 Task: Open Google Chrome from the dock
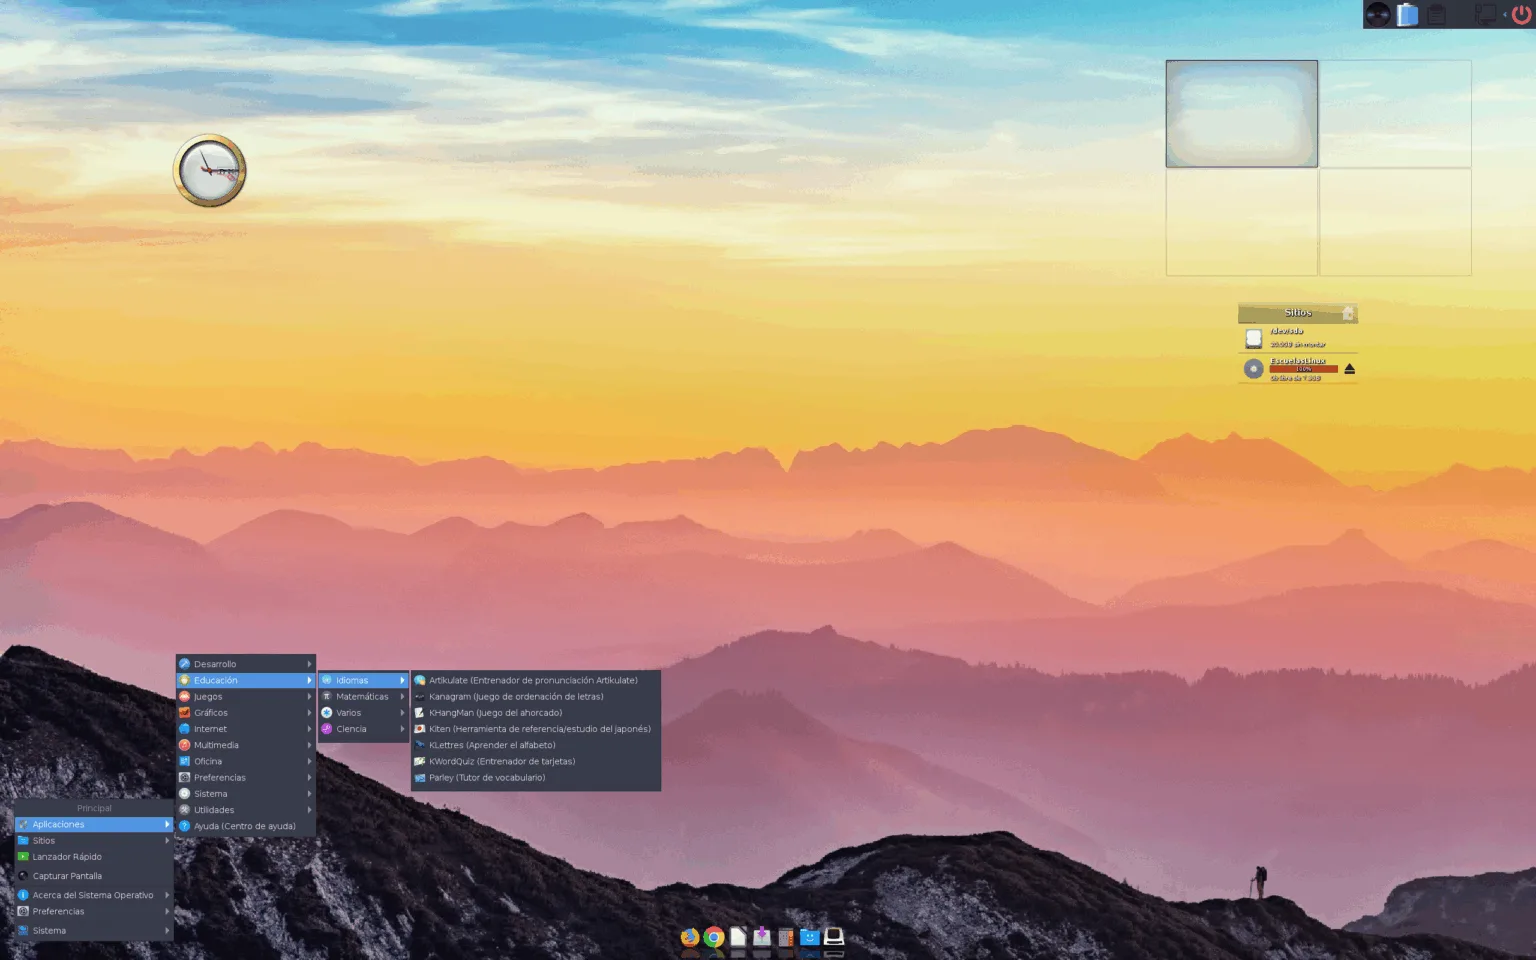coord(713,937)
